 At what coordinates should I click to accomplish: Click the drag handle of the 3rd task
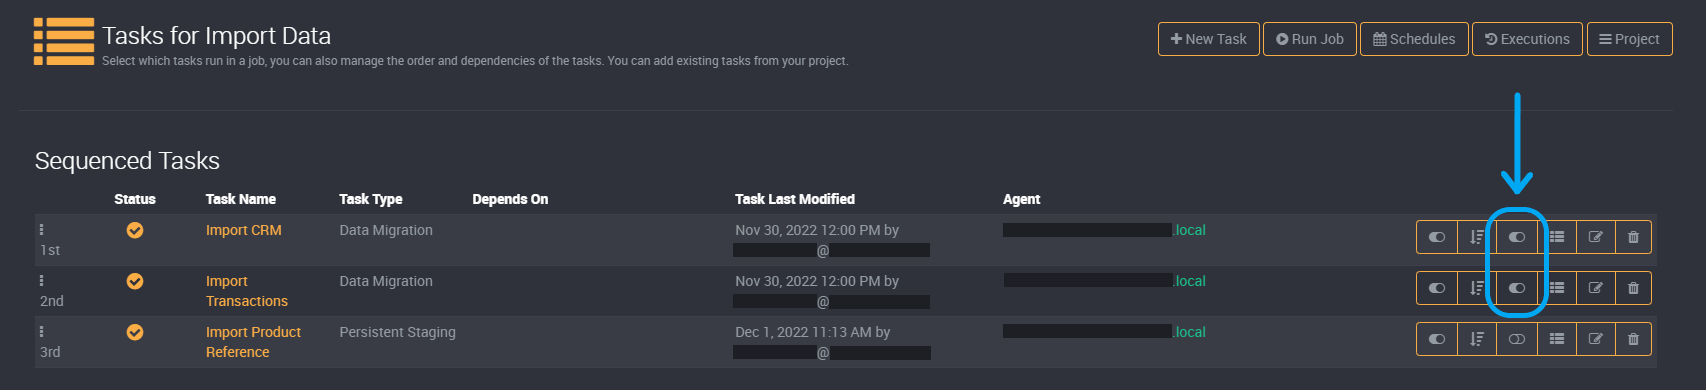coord(41,331)
